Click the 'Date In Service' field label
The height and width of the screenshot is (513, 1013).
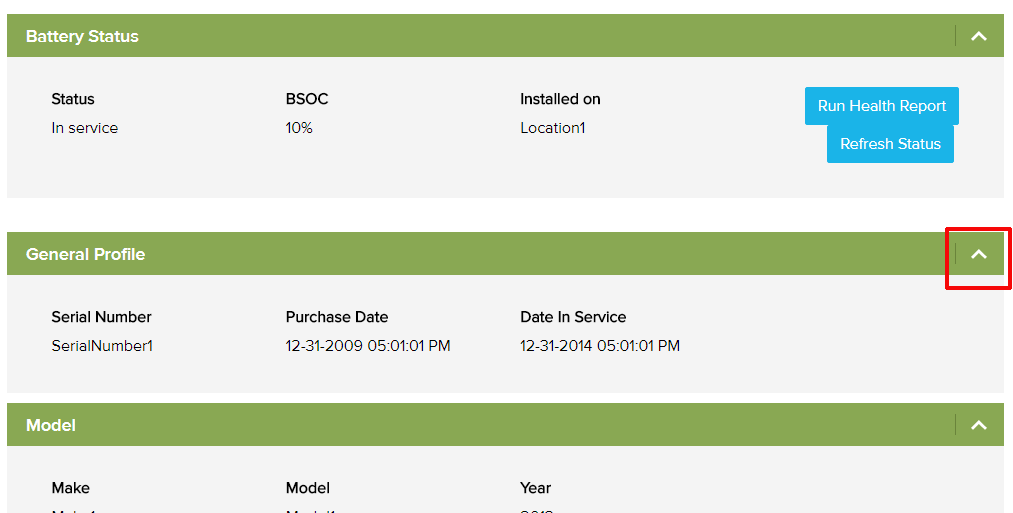click(x=573, y=317)
